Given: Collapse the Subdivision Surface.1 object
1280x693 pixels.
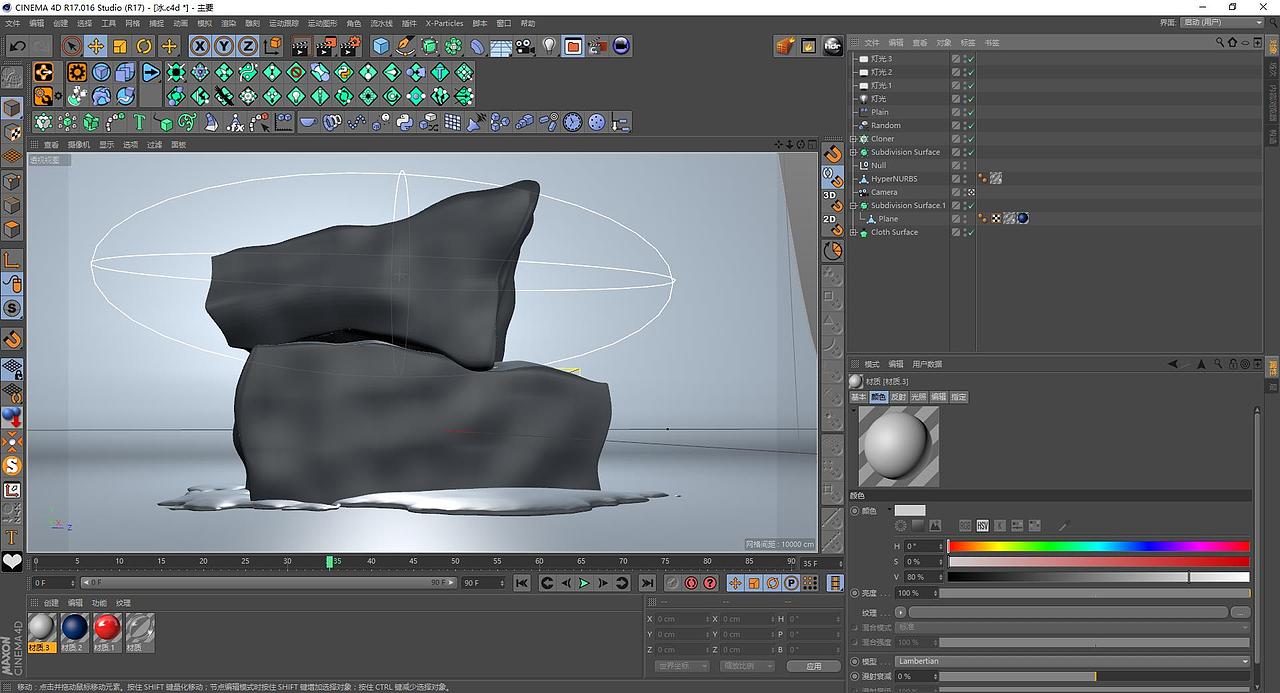Looking at the screenshot, I should [x=853, y=205].
